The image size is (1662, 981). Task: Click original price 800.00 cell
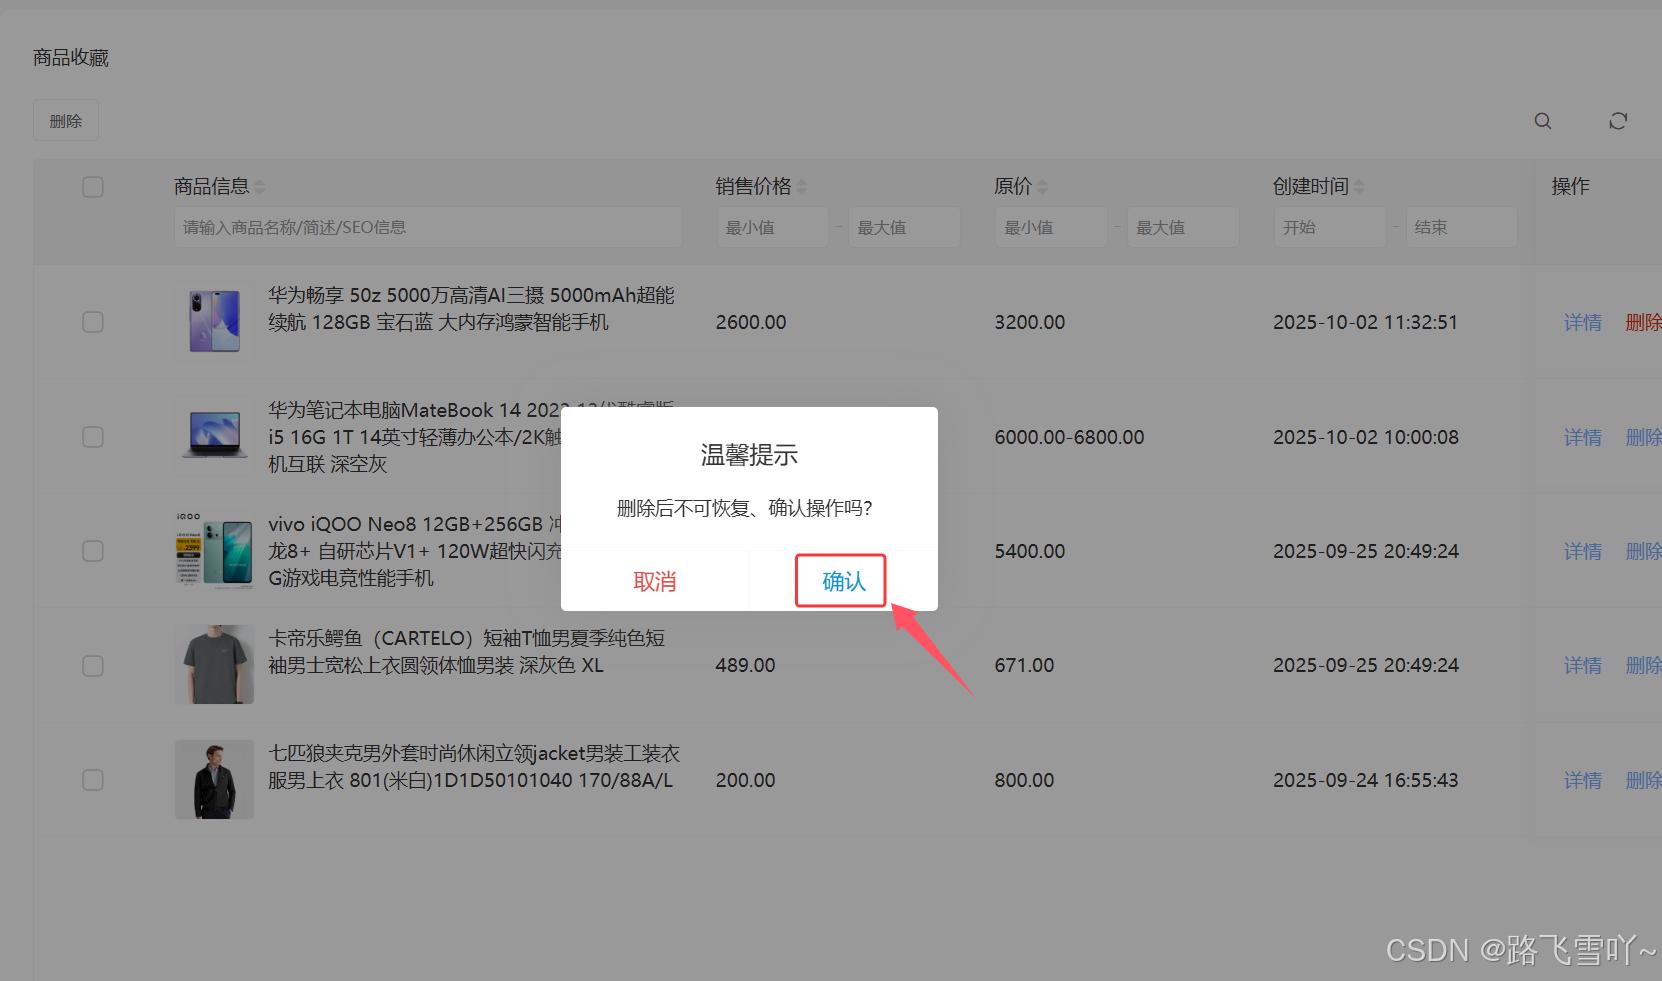coord(1024,780)
